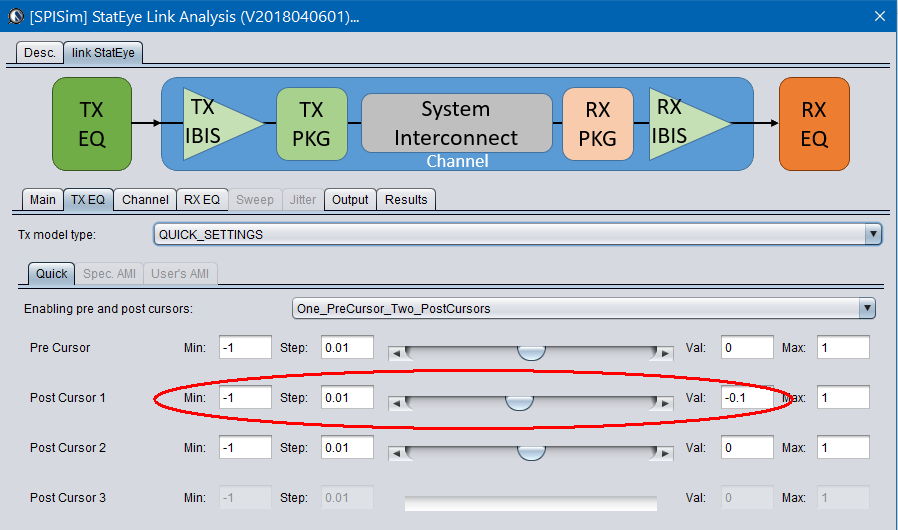Image resolution: width=898 pixels, height=530 pixels.
Task: Click Pre Cursor slider left arrow
Action: click(397, 352)
